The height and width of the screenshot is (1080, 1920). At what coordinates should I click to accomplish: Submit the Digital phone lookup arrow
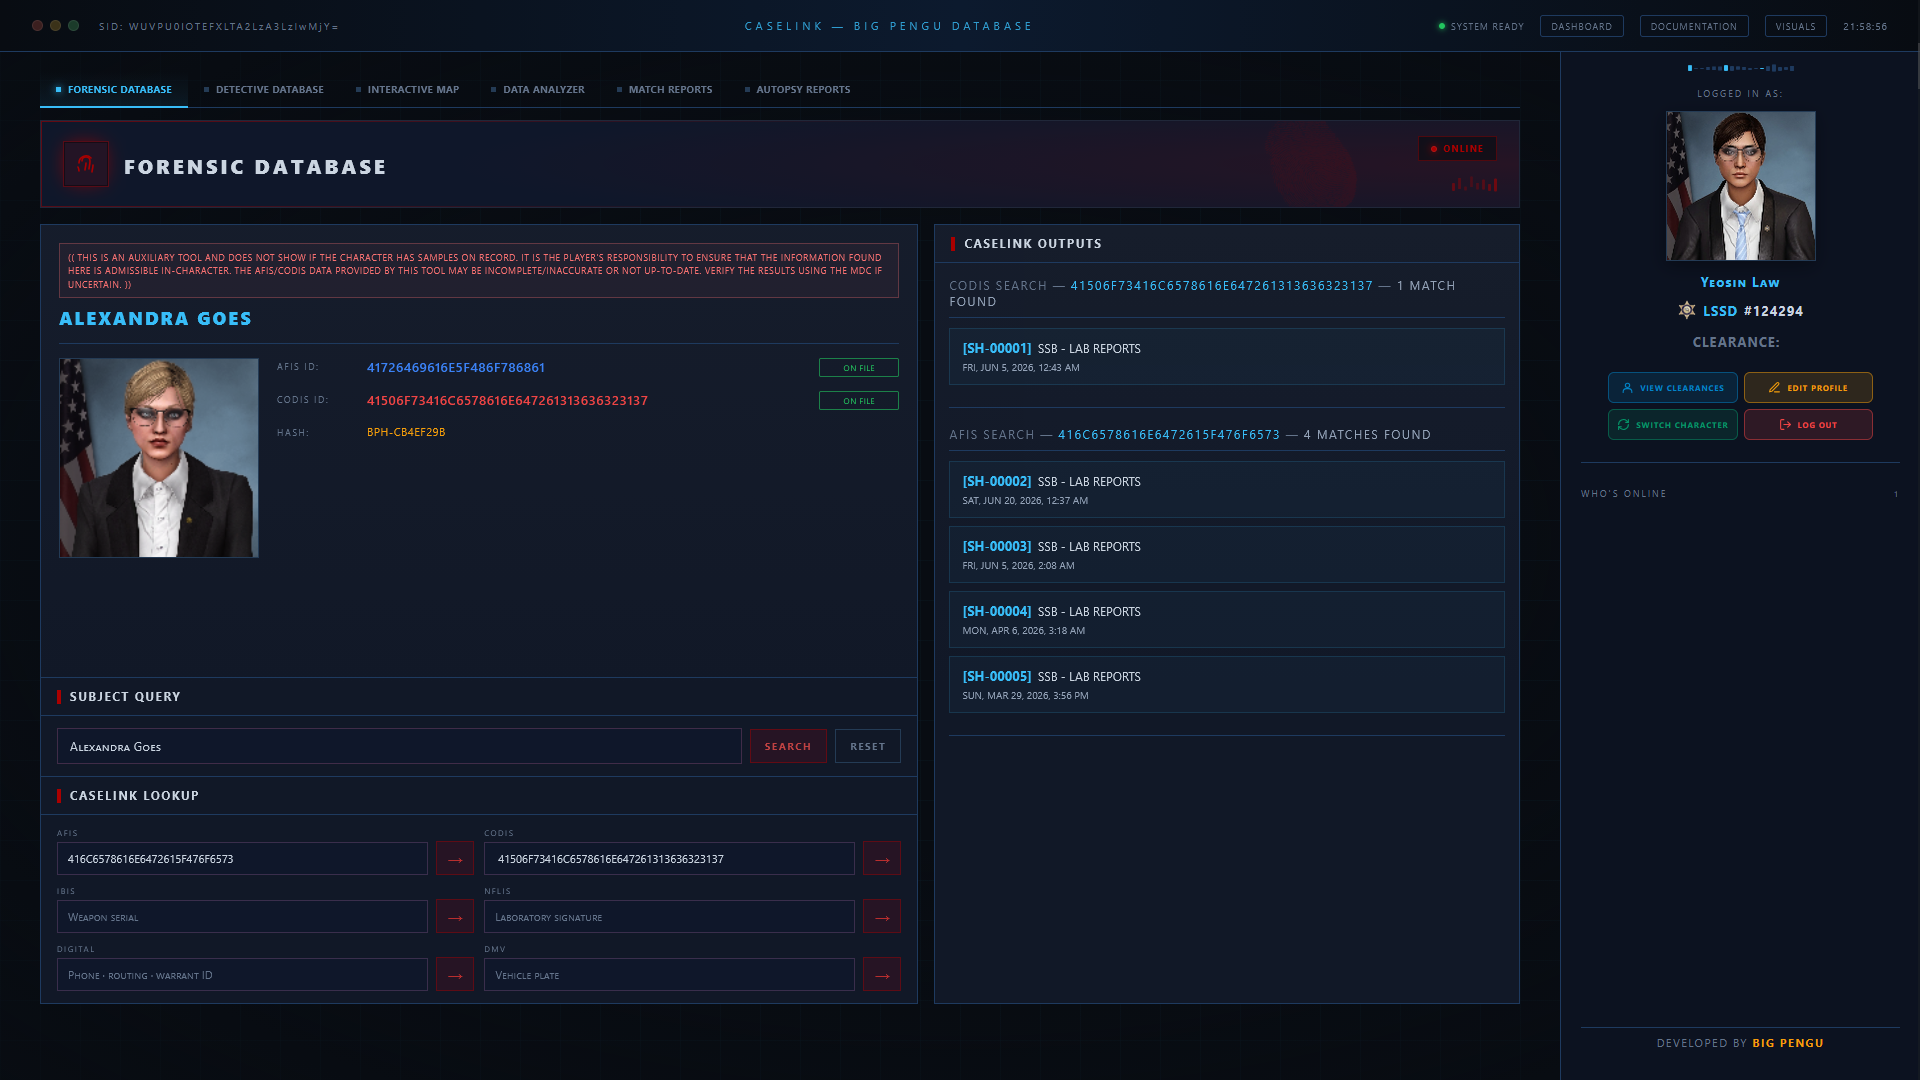coord(455,975)
